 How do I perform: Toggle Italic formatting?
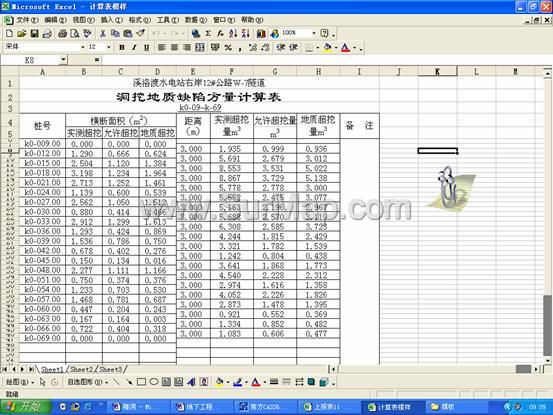134,47
